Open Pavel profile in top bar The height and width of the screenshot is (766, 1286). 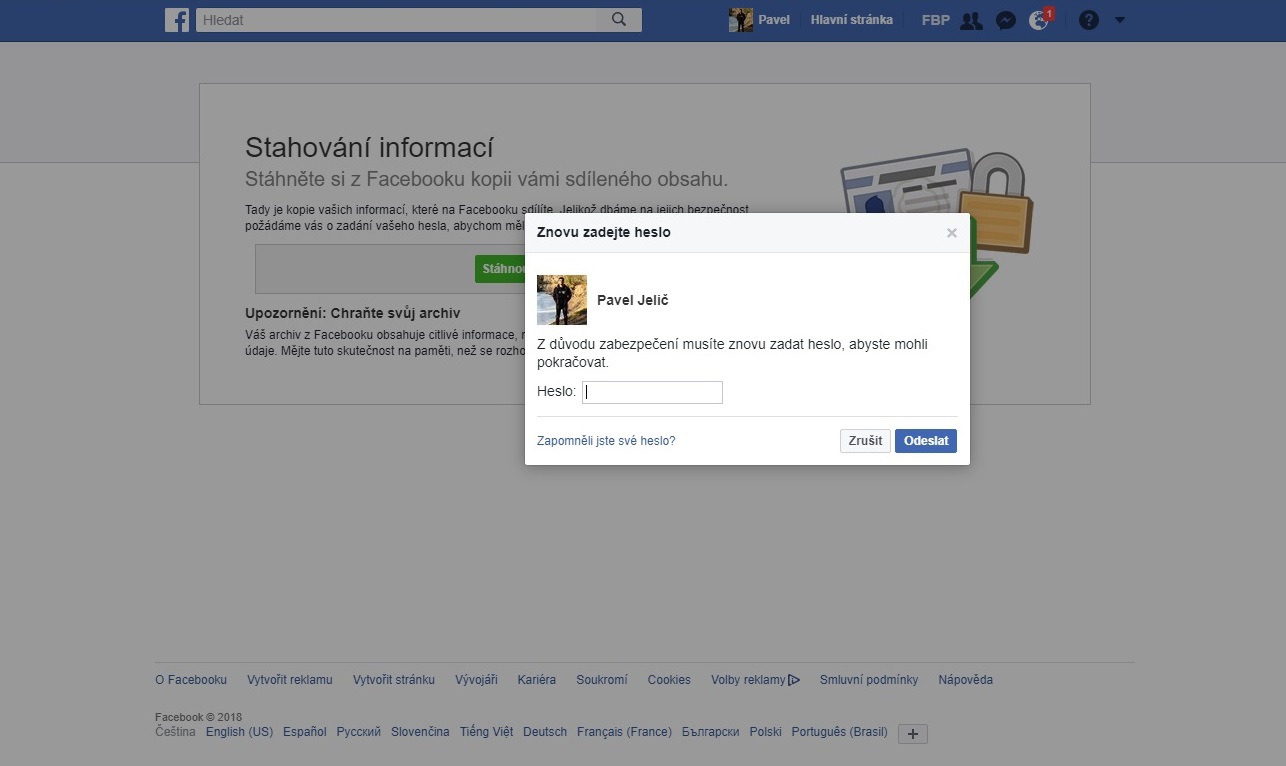pyautogui.click(x=760, y=20)
